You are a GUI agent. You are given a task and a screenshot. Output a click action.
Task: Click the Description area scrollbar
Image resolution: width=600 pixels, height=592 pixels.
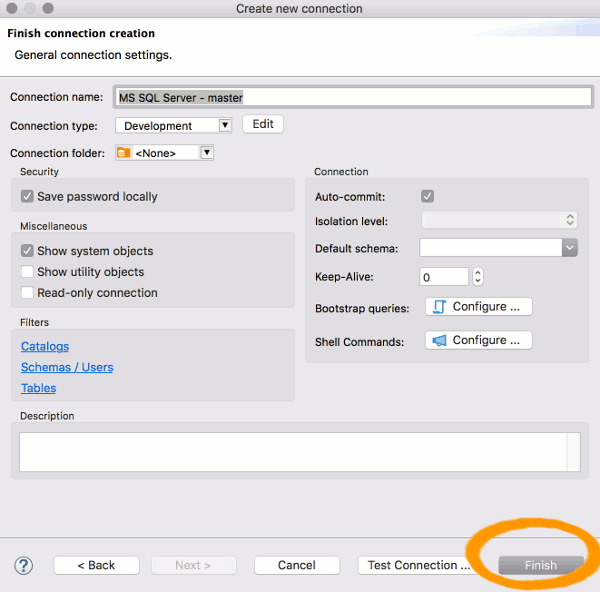point(574,452)
